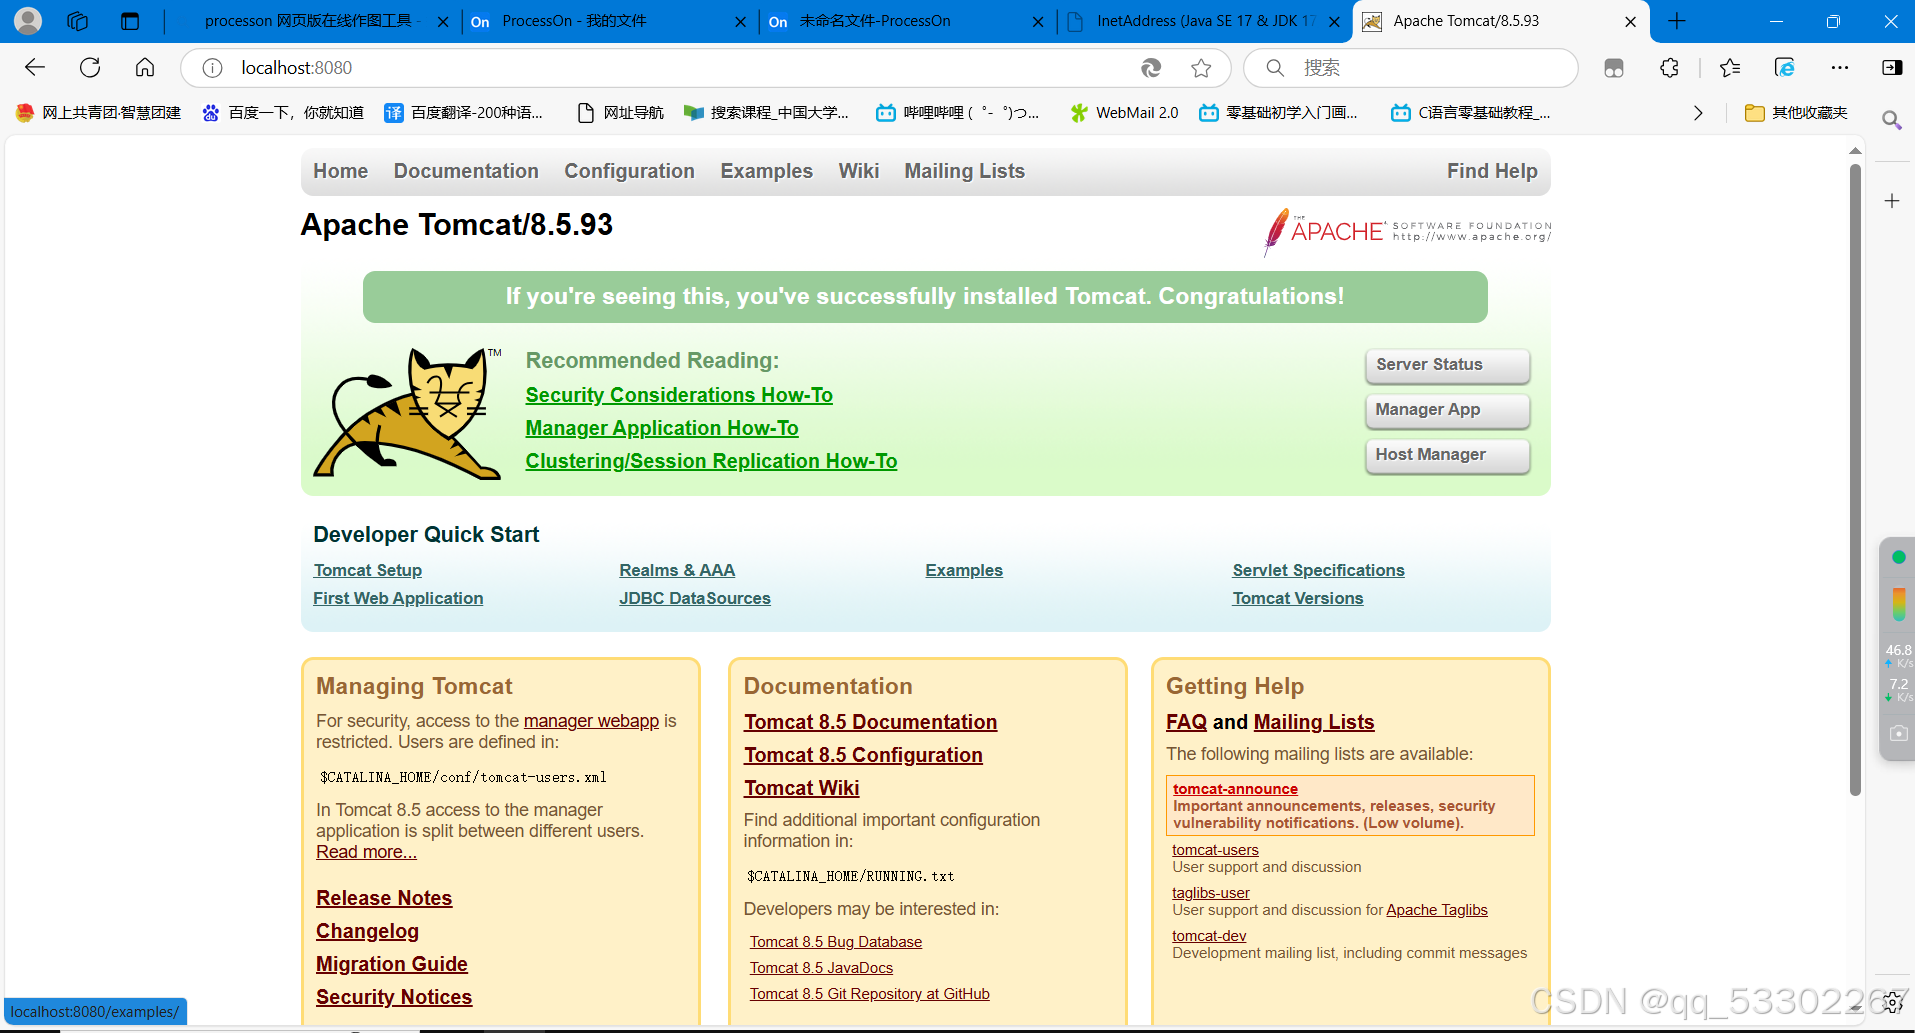
Task: Click the refresh-style icon in address bar
Action: point(1151,67)
